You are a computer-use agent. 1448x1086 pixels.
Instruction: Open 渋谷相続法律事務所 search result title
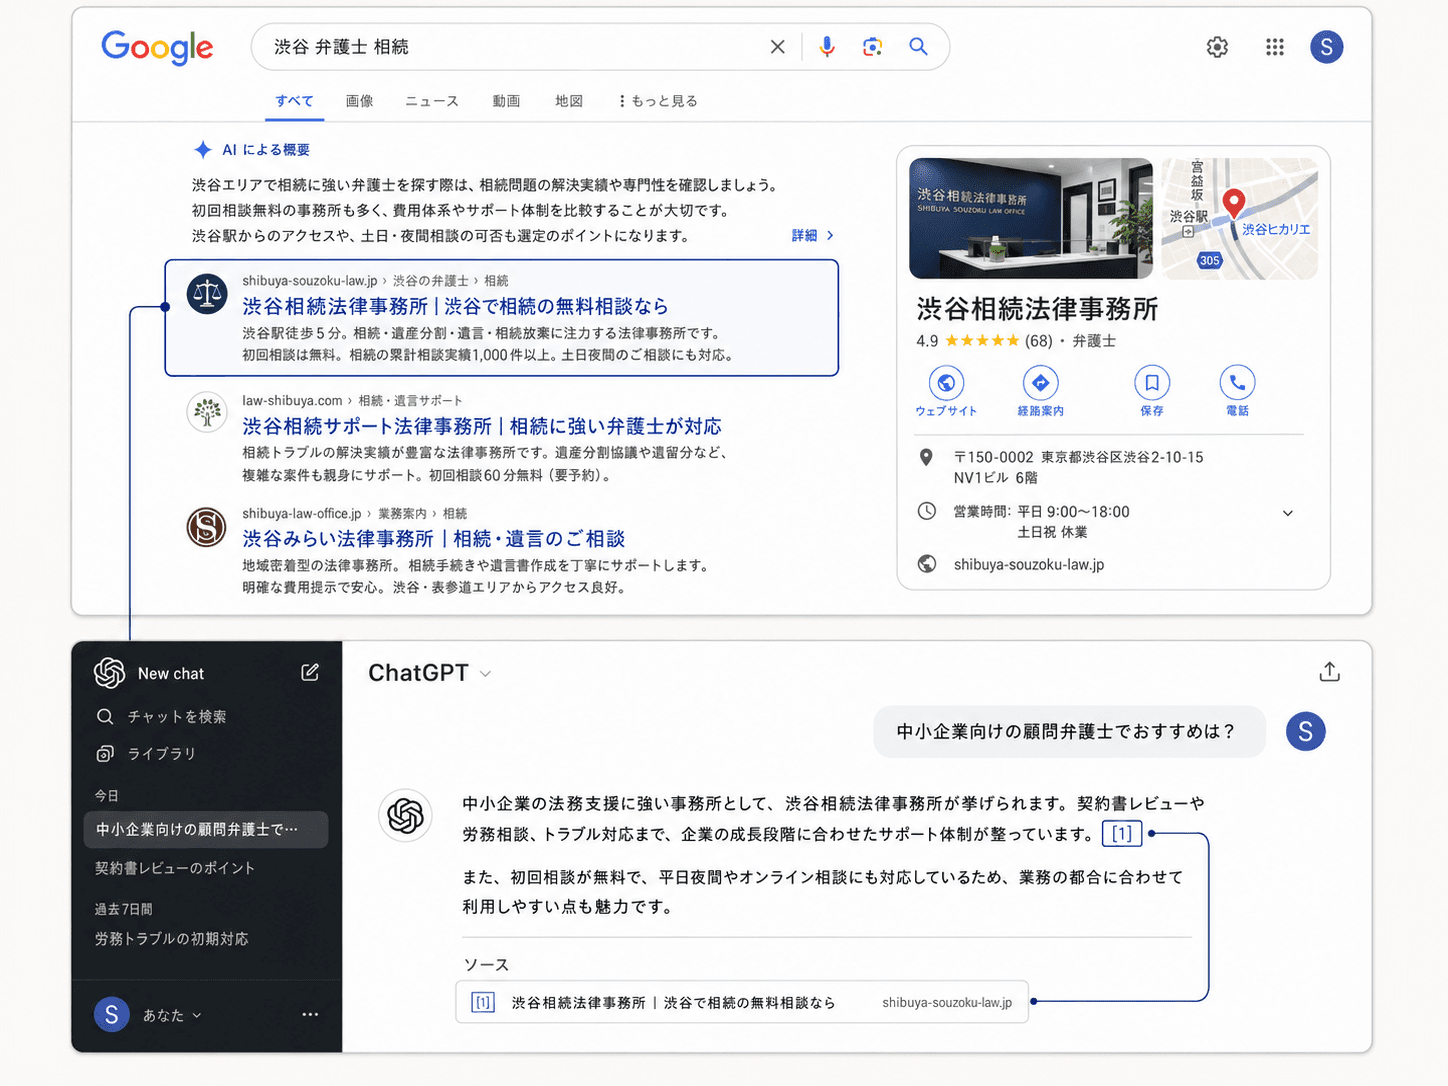[455, 306]
